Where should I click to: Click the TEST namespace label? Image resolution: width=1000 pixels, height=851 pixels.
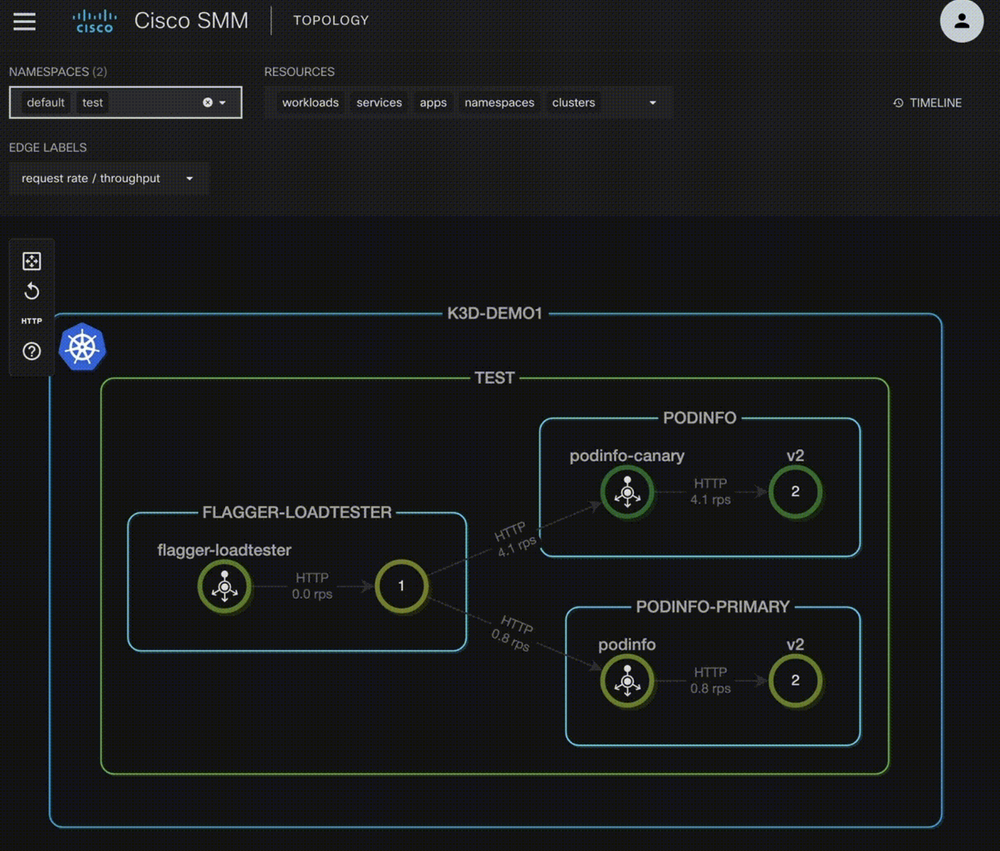[x=494, y=378]
